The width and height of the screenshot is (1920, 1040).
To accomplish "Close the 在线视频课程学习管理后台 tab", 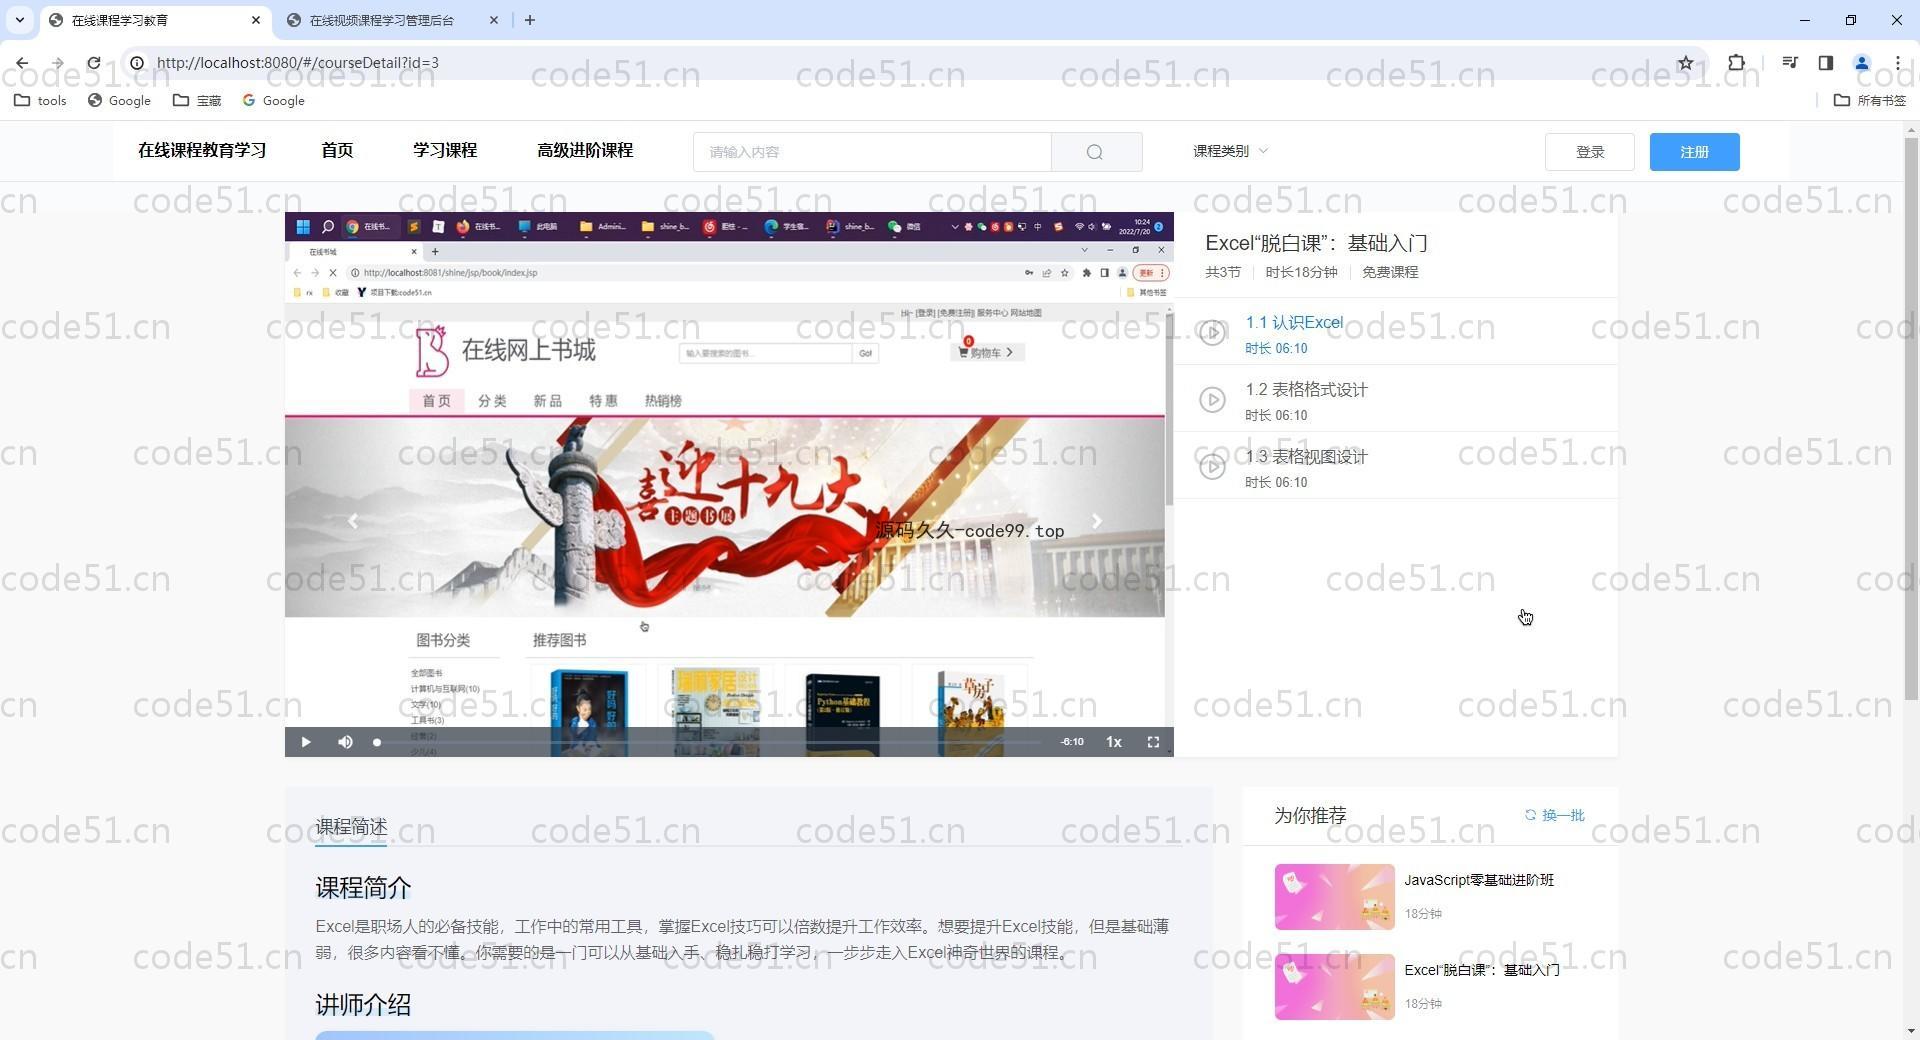I will click(x=493, y=20).
